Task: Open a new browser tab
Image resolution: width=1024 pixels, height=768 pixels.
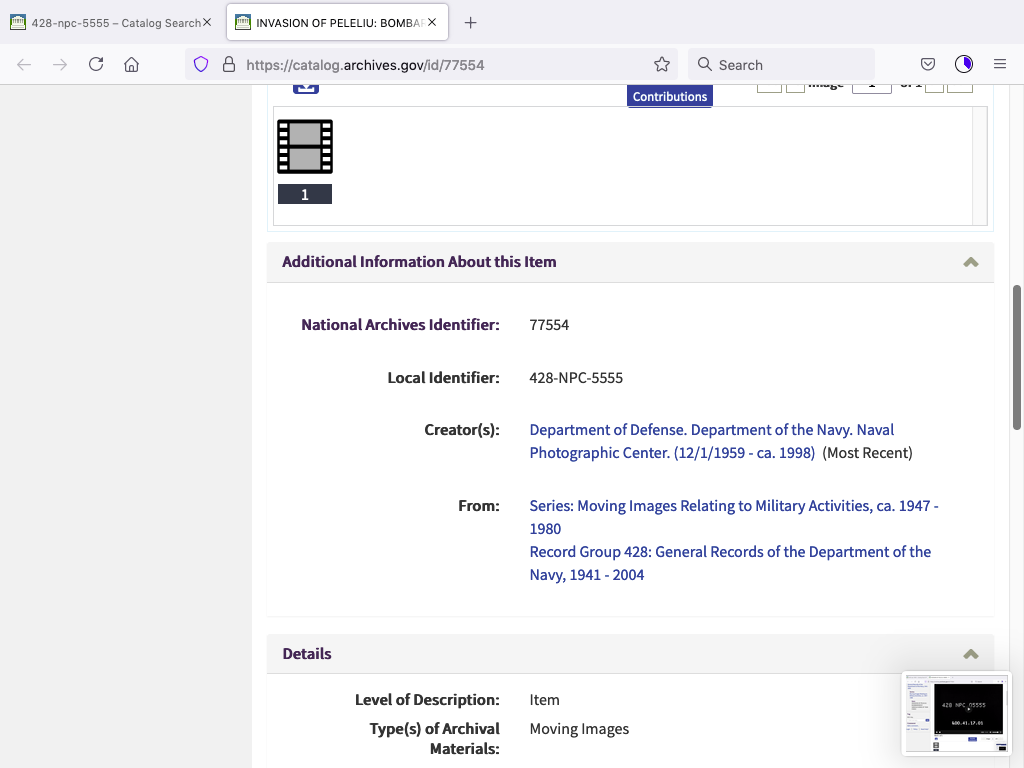Action: [471, 22]
